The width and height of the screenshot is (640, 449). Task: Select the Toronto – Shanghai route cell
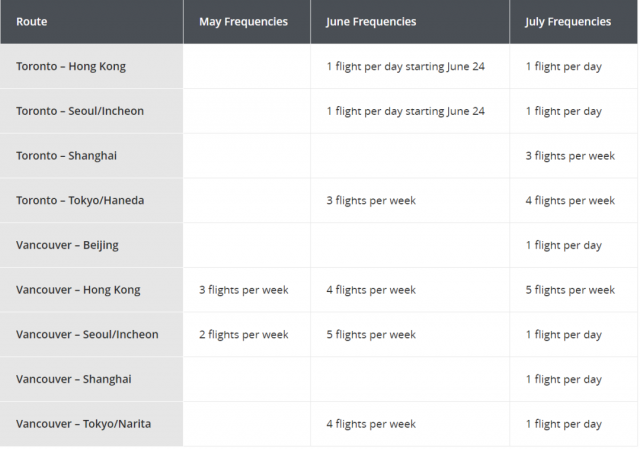91,156
